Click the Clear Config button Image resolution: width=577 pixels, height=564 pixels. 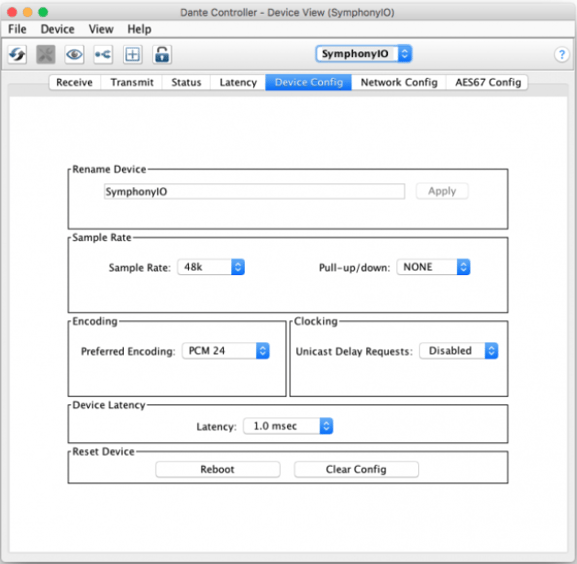(356, 469)
